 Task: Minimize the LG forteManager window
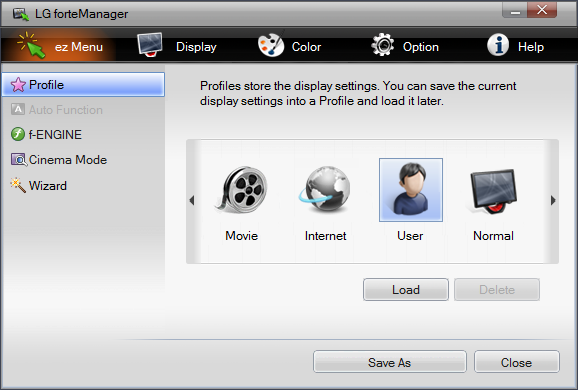515,10
